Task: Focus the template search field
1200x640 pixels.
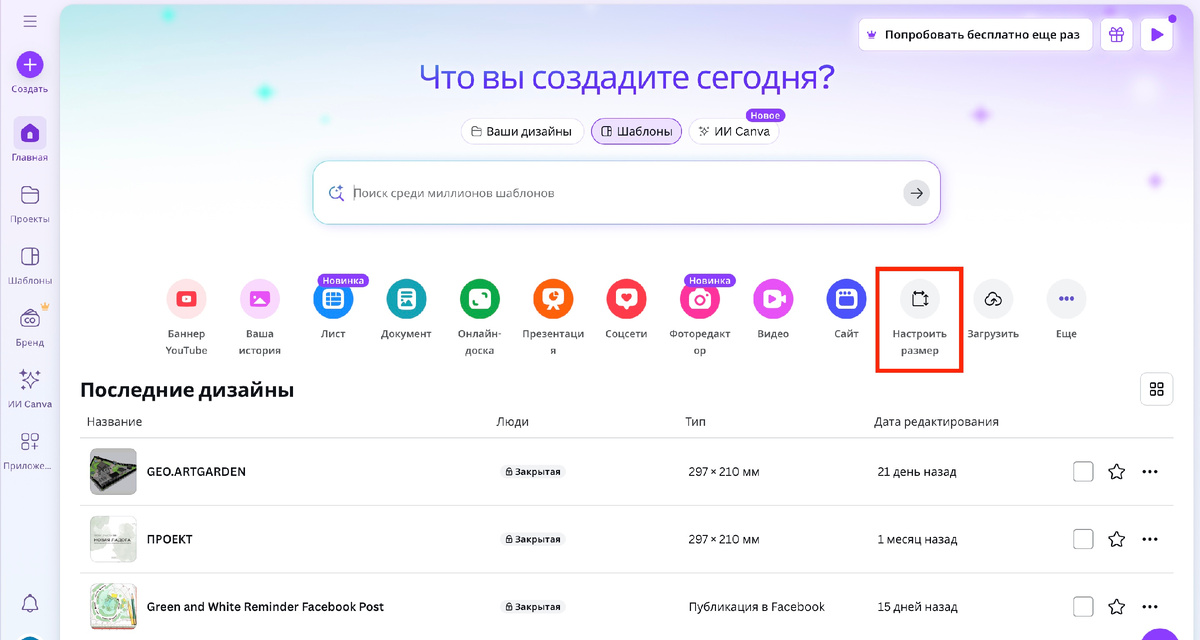Action: [x=625, y=193]
